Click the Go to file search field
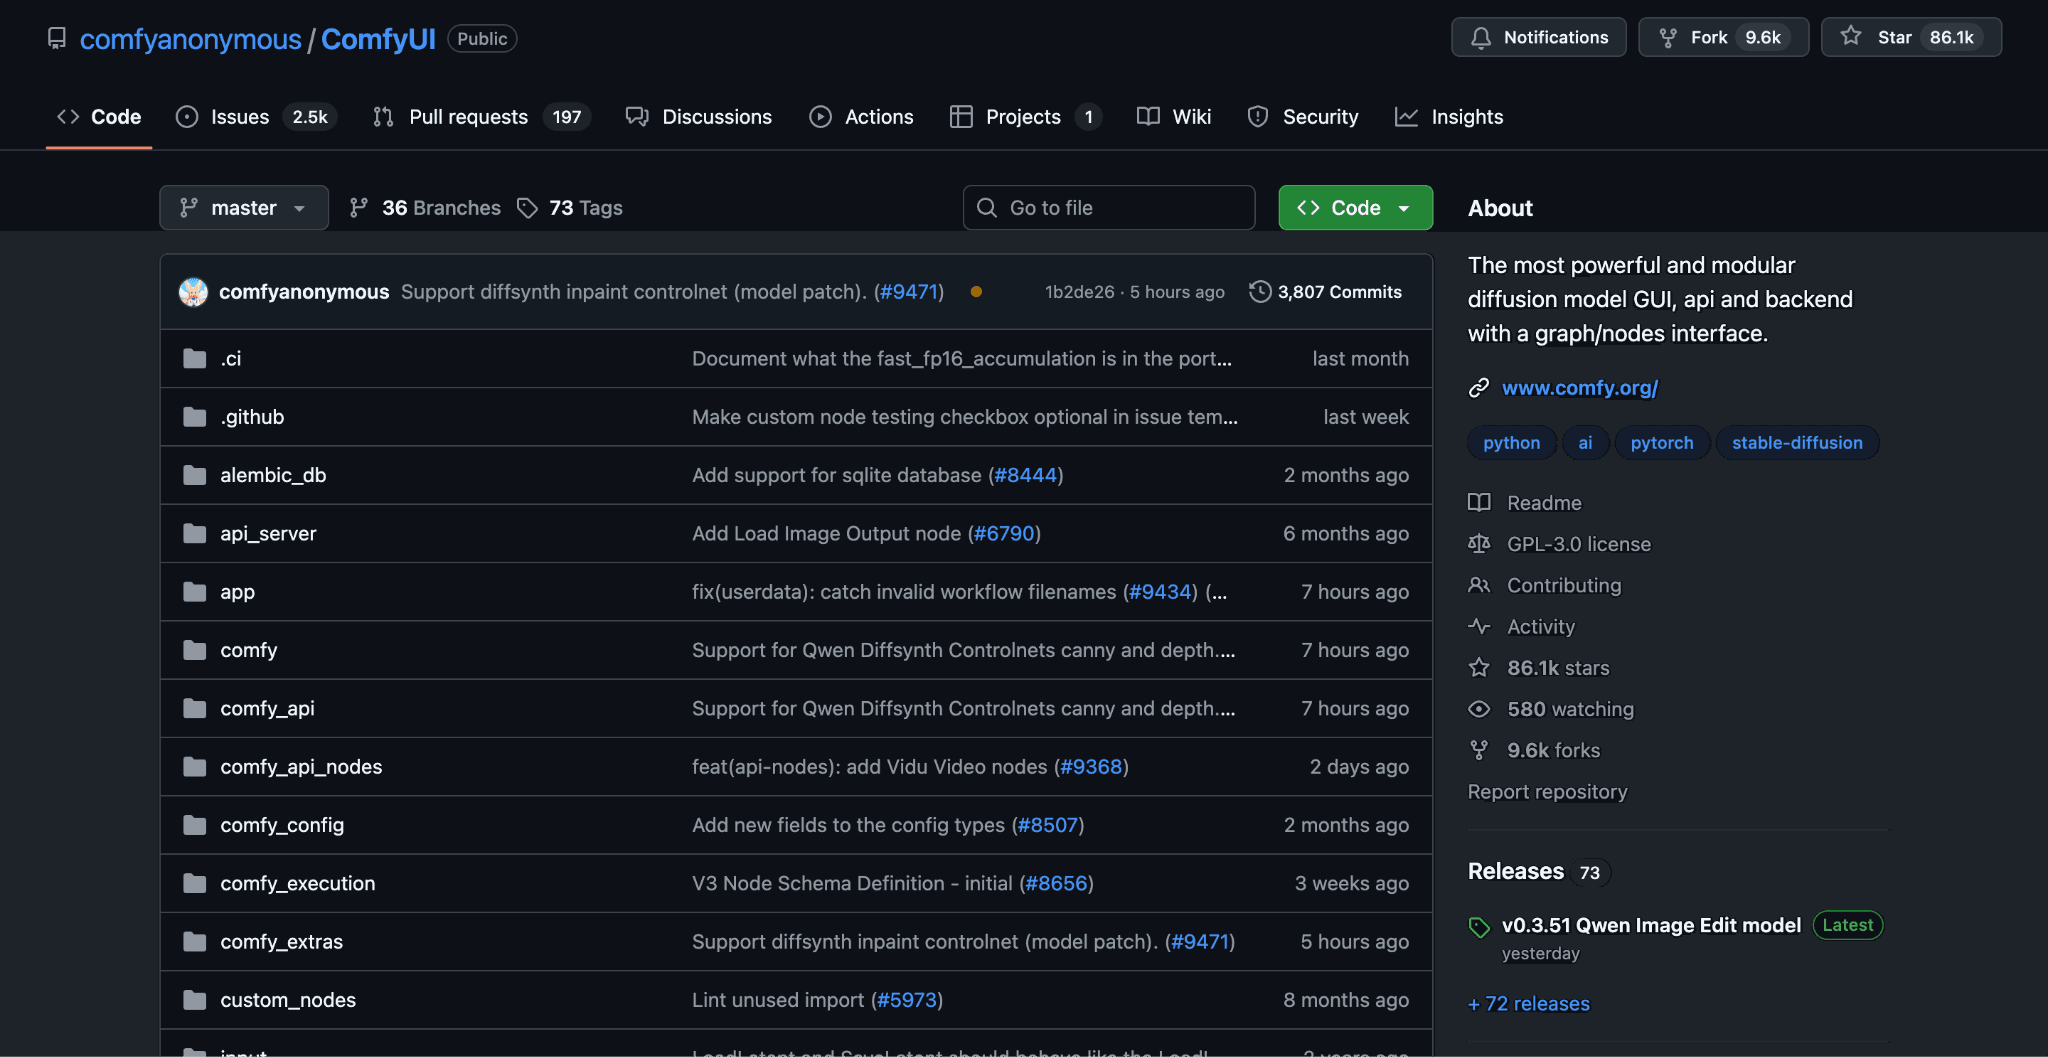The width and height of the screenshot is (2048, 1057). (x=1109, y=208)
